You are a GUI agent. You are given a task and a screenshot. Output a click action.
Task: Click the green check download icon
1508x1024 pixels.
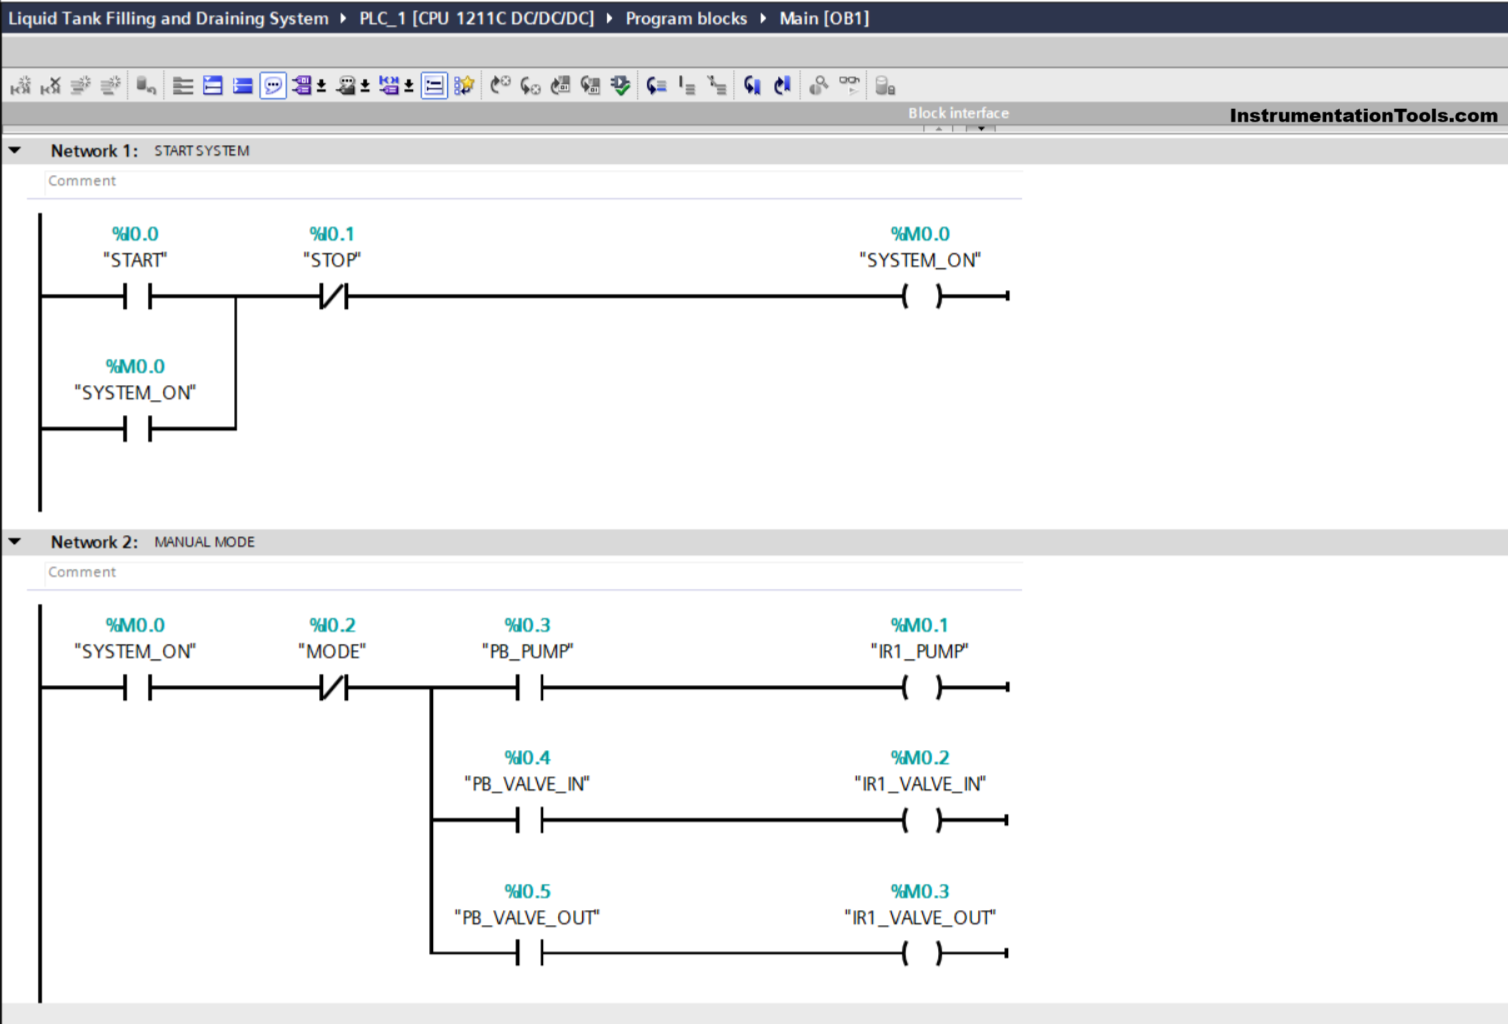point(621,86)
